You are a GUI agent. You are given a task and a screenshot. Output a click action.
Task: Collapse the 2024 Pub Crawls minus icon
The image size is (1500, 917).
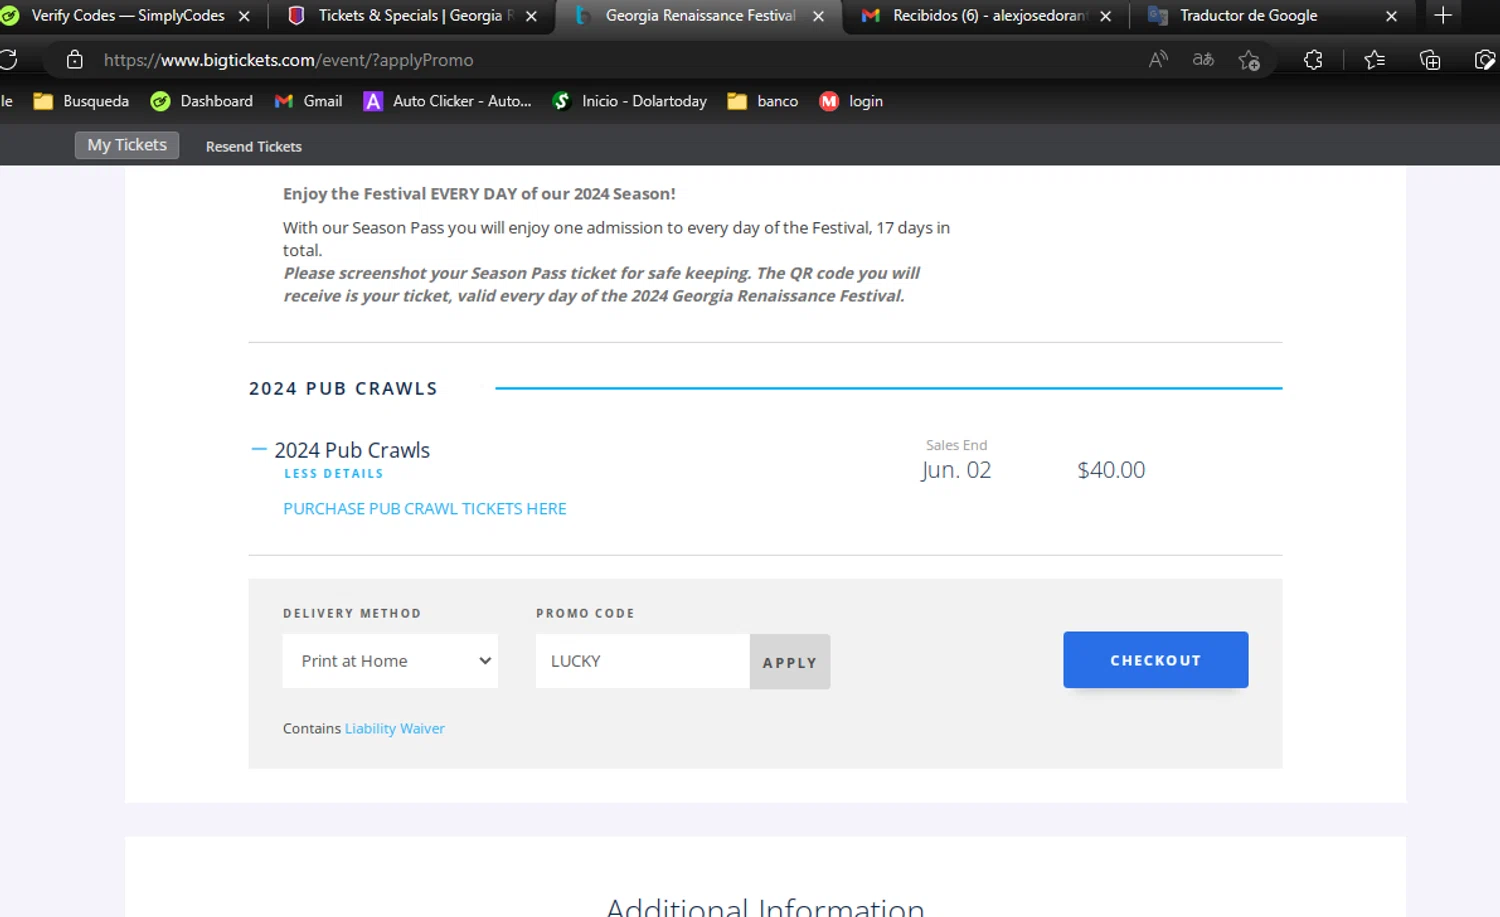coord(259,450)
